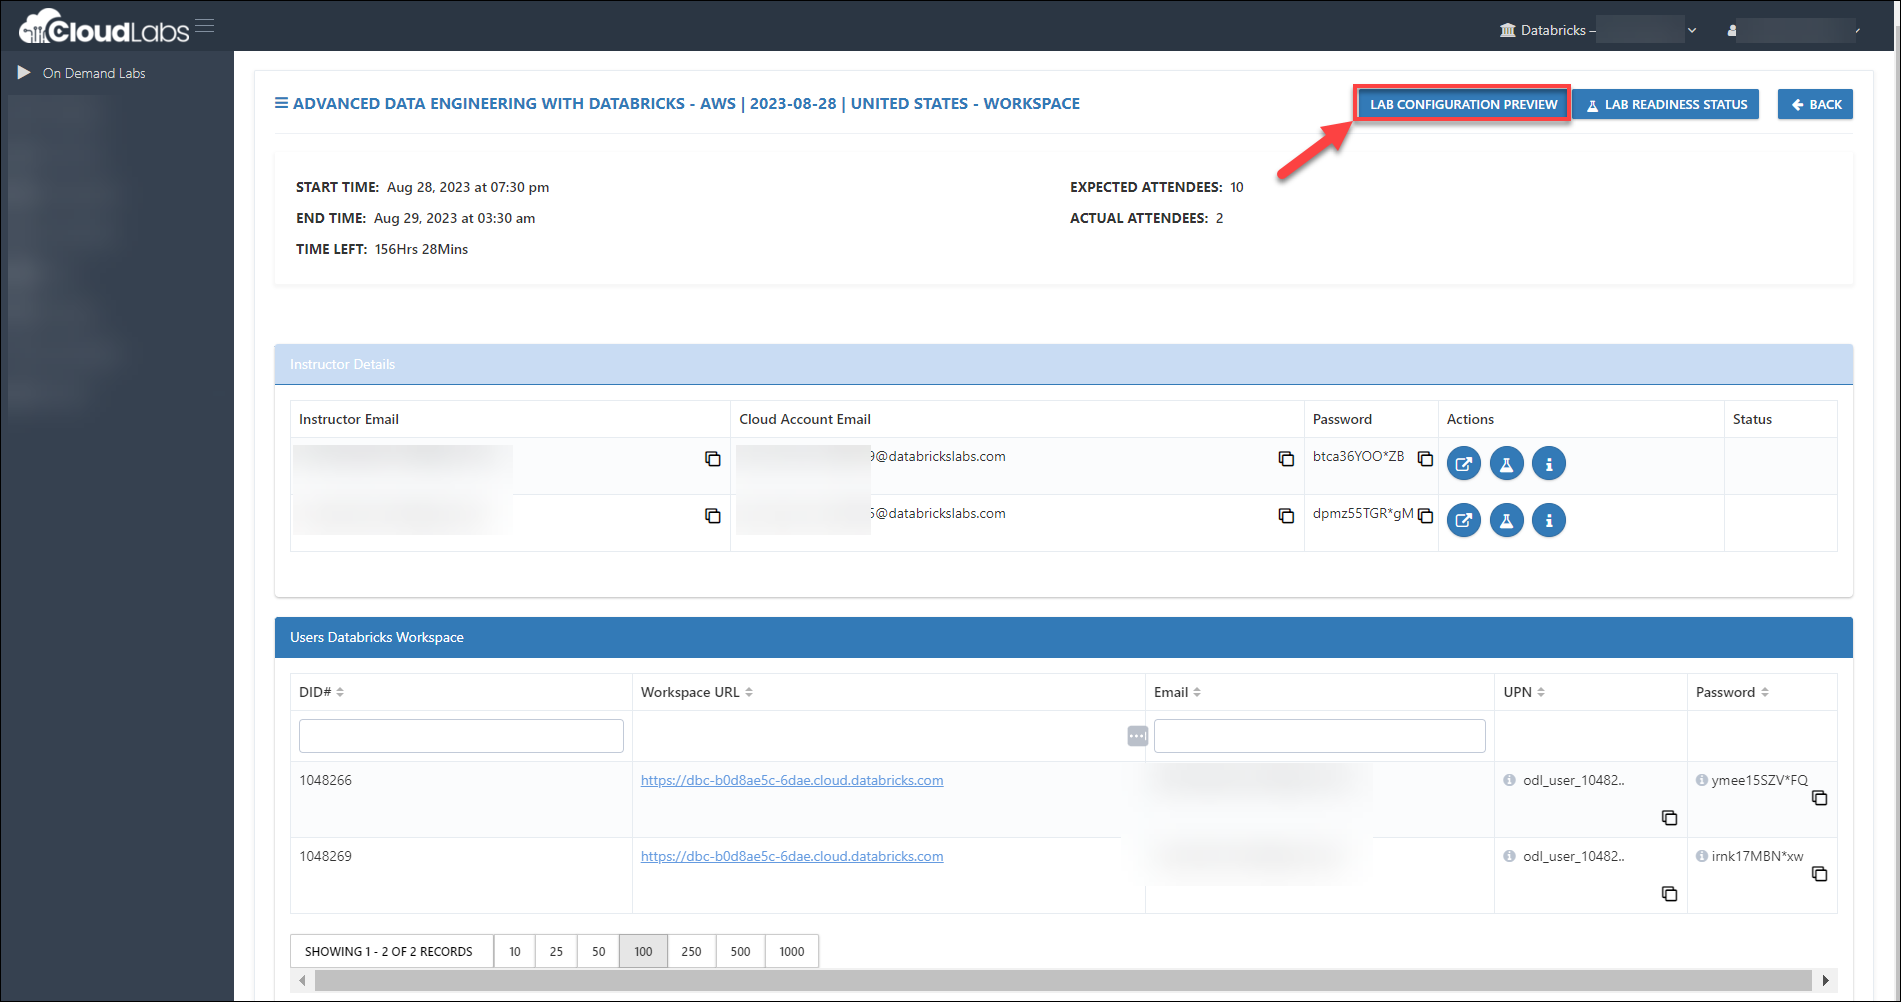The image size is (1901, 1002).
Task: Copy second cloud account email
Action: point(1286,516)
